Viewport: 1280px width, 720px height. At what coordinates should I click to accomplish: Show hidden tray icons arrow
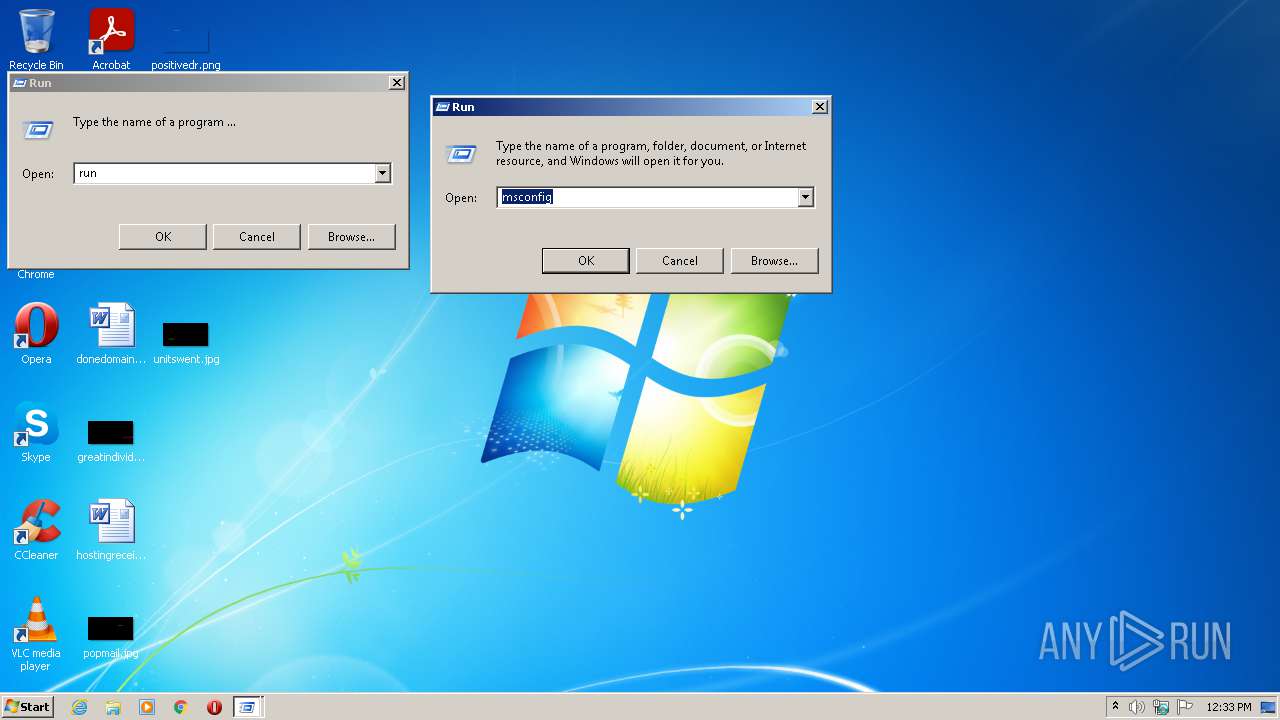tap(1115, 707)
